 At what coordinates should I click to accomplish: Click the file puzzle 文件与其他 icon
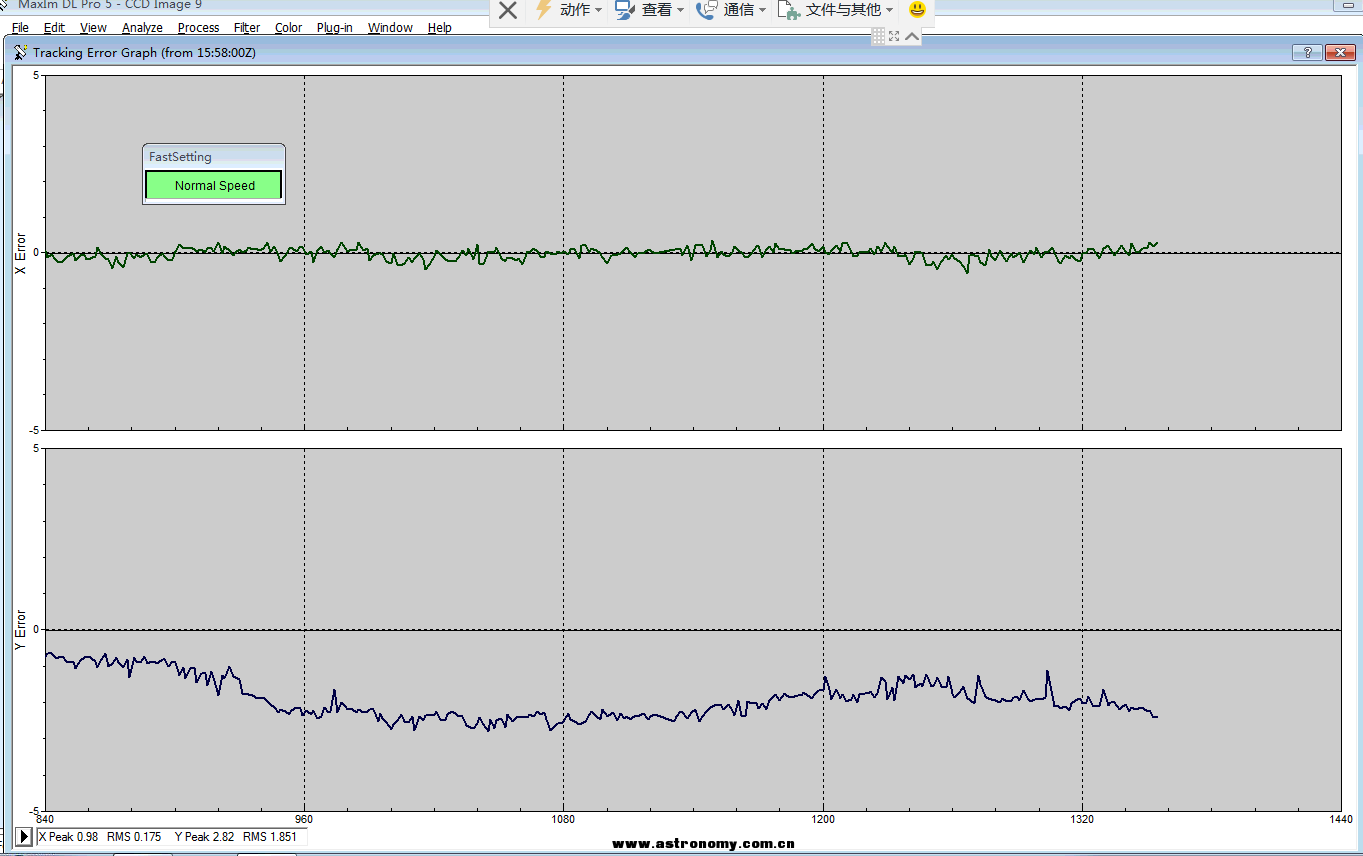pyautogui.click(x=789, y=10)
